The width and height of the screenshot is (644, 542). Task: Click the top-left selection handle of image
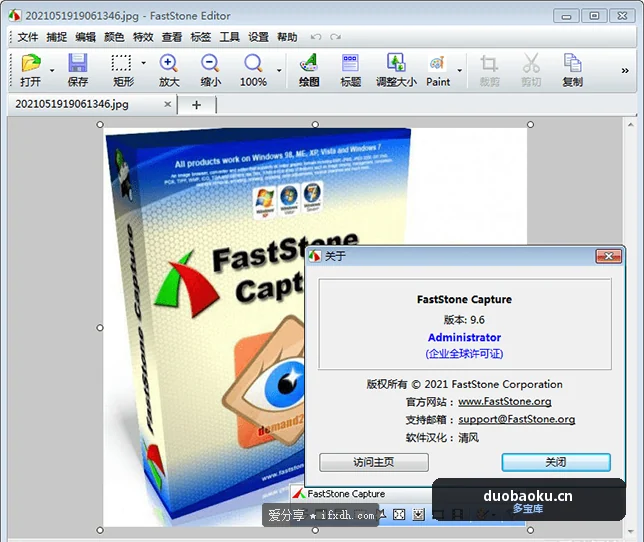coord(100,124)
